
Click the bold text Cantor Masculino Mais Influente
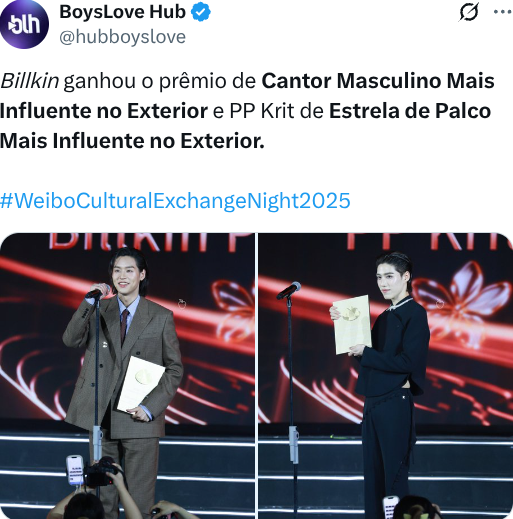(x=247, y=96)
